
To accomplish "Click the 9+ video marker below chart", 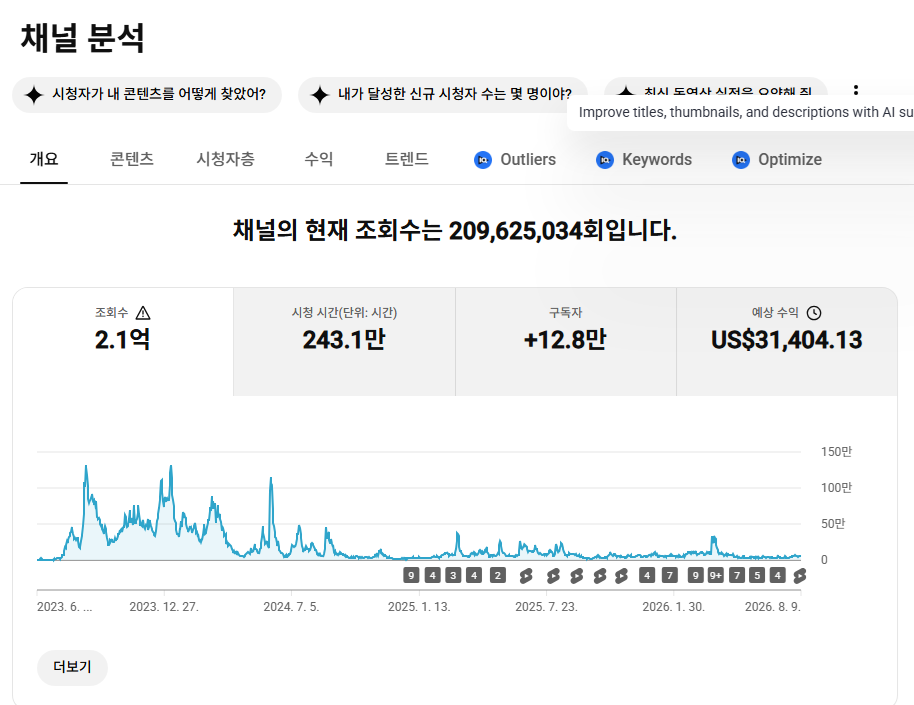I will click(715, 576).
